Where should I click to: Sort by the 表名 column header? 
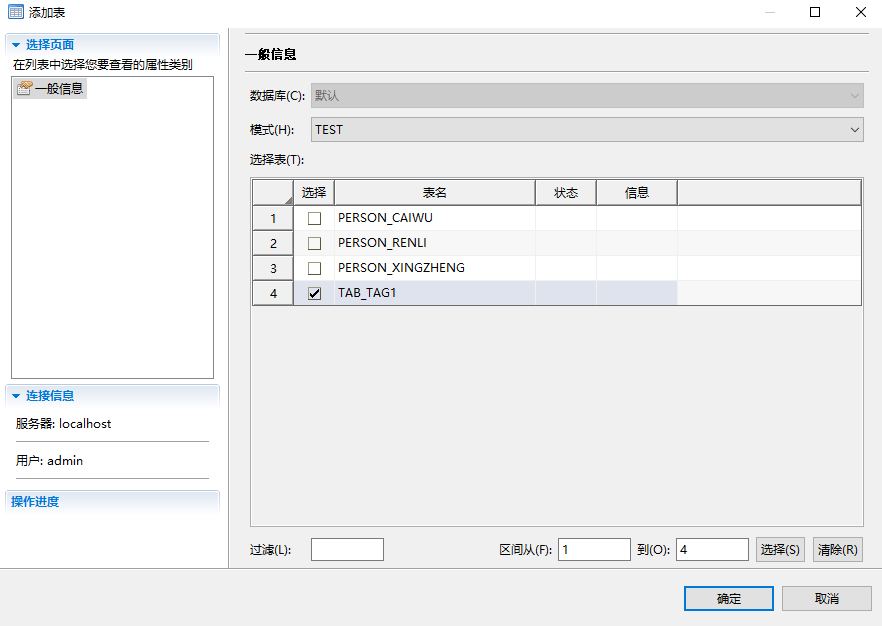(434, 193)
